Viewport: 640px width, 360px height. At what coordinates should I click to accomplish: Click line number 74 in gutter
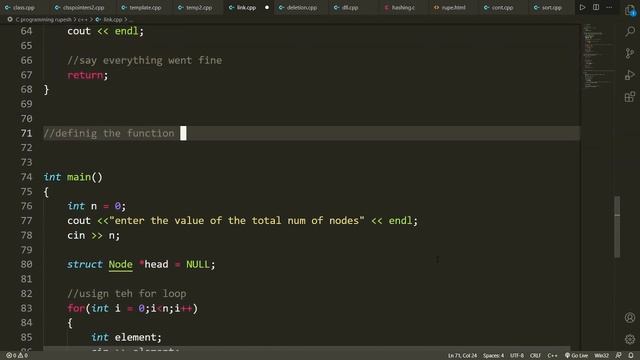coord(26,177)
